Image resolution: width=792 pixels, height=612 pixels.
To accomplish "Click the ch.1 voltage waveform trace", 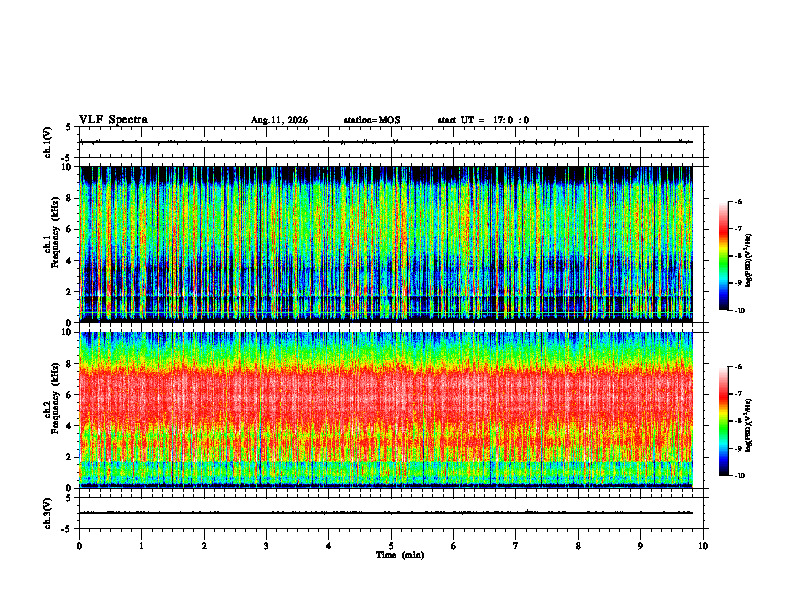I will [386, 142].
